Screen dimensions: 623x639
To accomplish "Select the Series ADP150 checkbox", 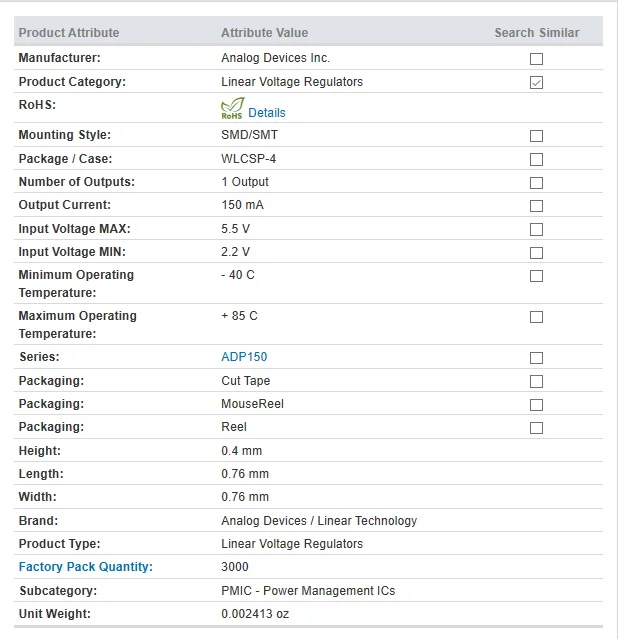I will pyautogui.click(x=536, y=358).
